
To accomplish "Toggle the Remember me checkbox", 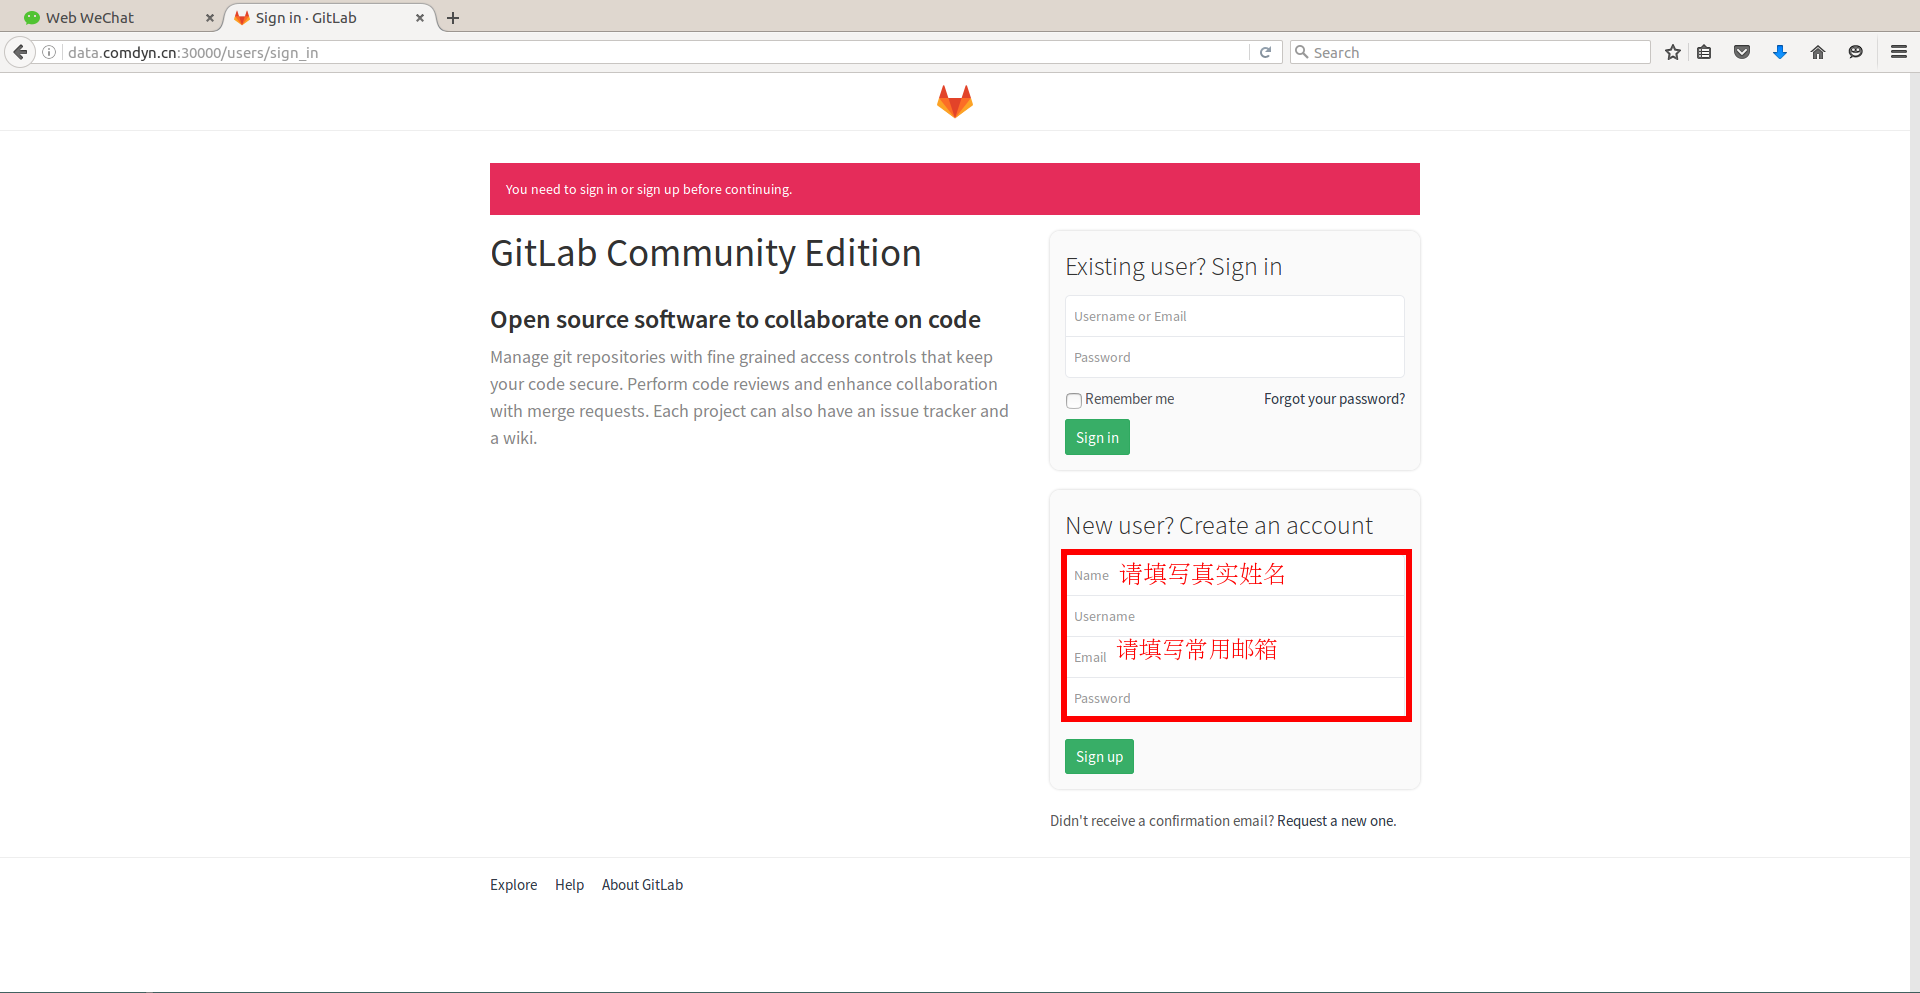I will [x=1074, y=400].
